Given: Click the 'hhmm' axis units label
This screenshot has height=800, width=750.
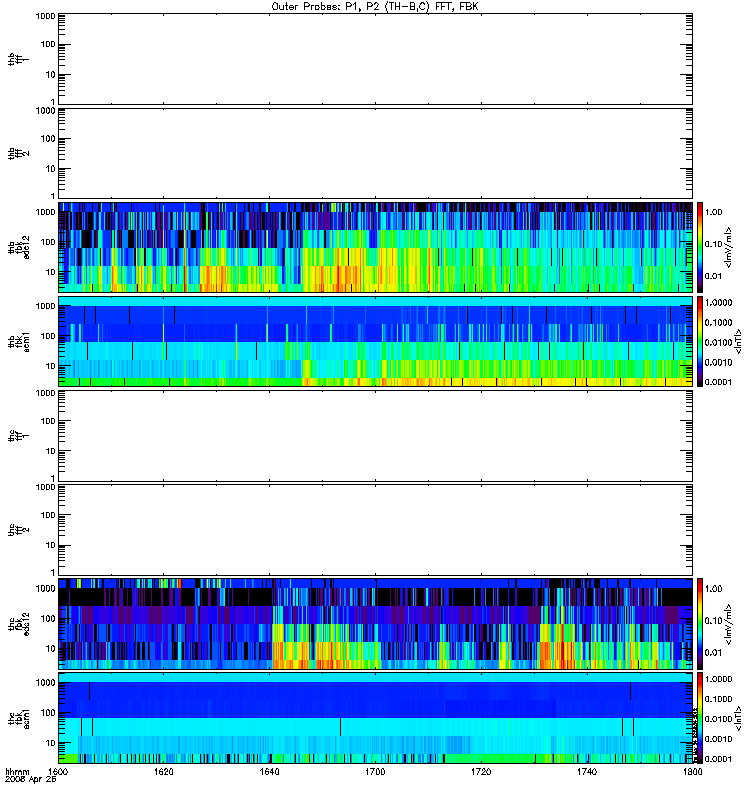Looking at the screenshot, I should [17, 772].
